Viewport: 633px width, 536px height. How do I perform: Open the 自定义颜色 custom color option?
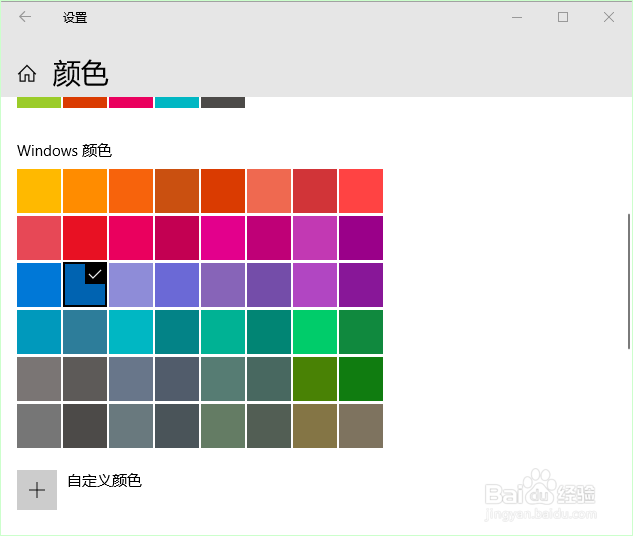pos(104,481)
